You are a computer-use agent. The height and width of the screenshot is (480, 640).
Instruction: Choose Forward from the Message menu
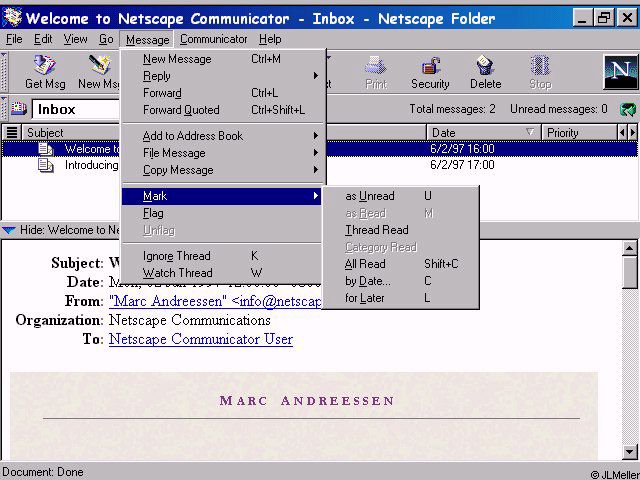(x=223, y=93)
